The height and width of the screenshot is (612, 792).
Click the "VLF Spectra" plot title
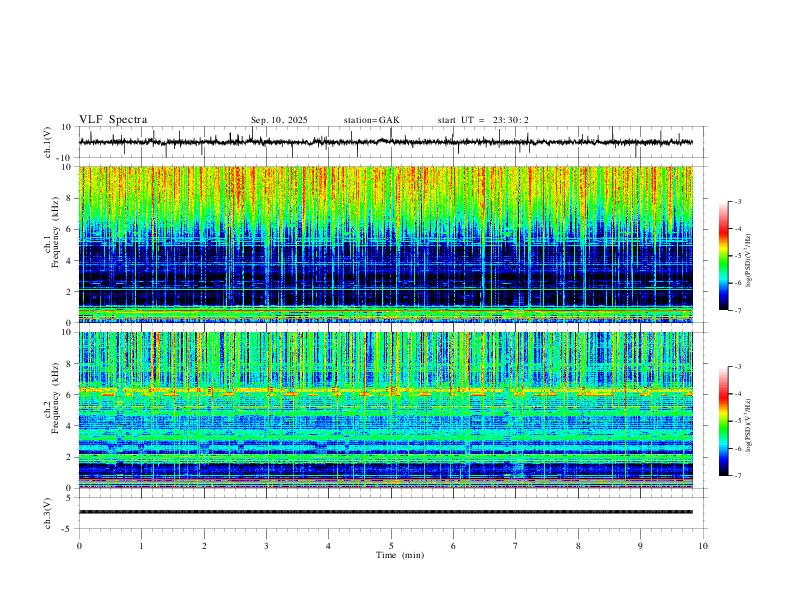click(113, 120)
